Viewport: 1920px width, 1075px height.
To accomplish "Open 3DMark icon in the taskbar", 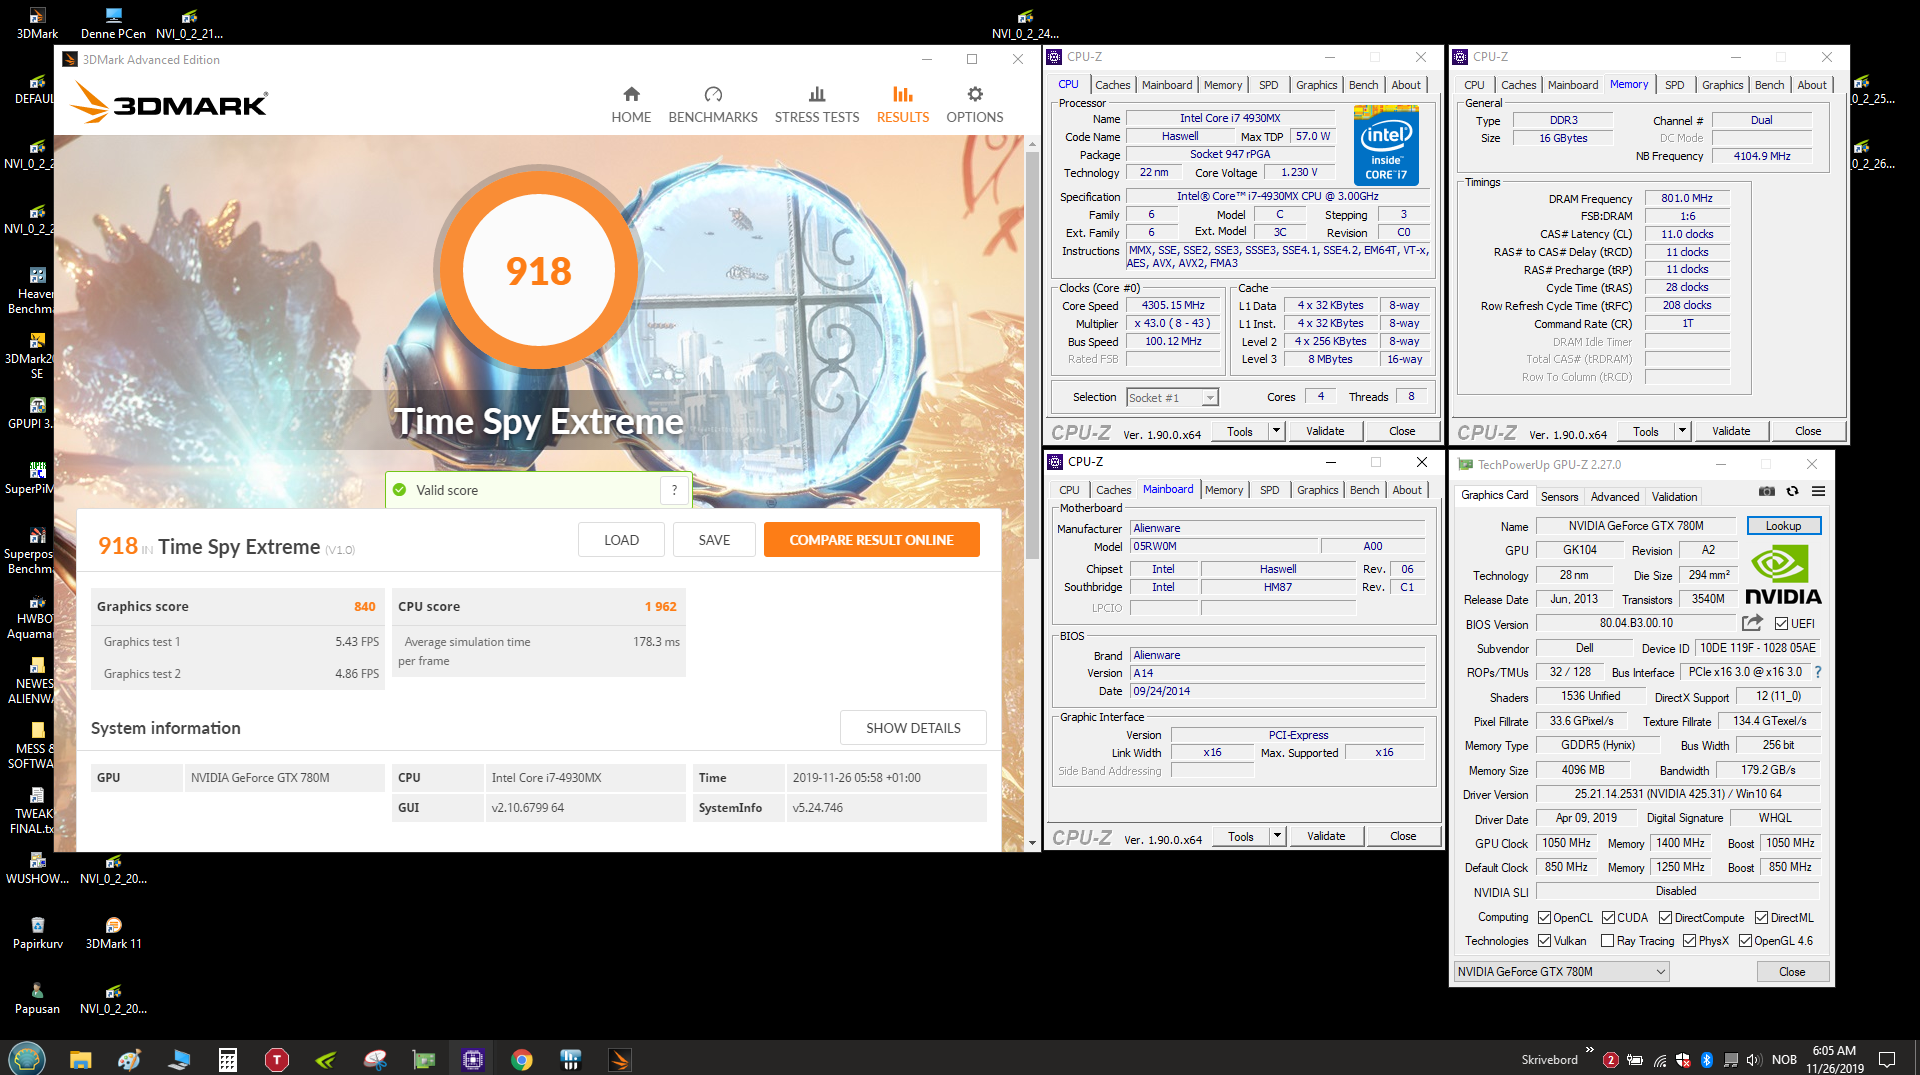I will pos(620,1059).
